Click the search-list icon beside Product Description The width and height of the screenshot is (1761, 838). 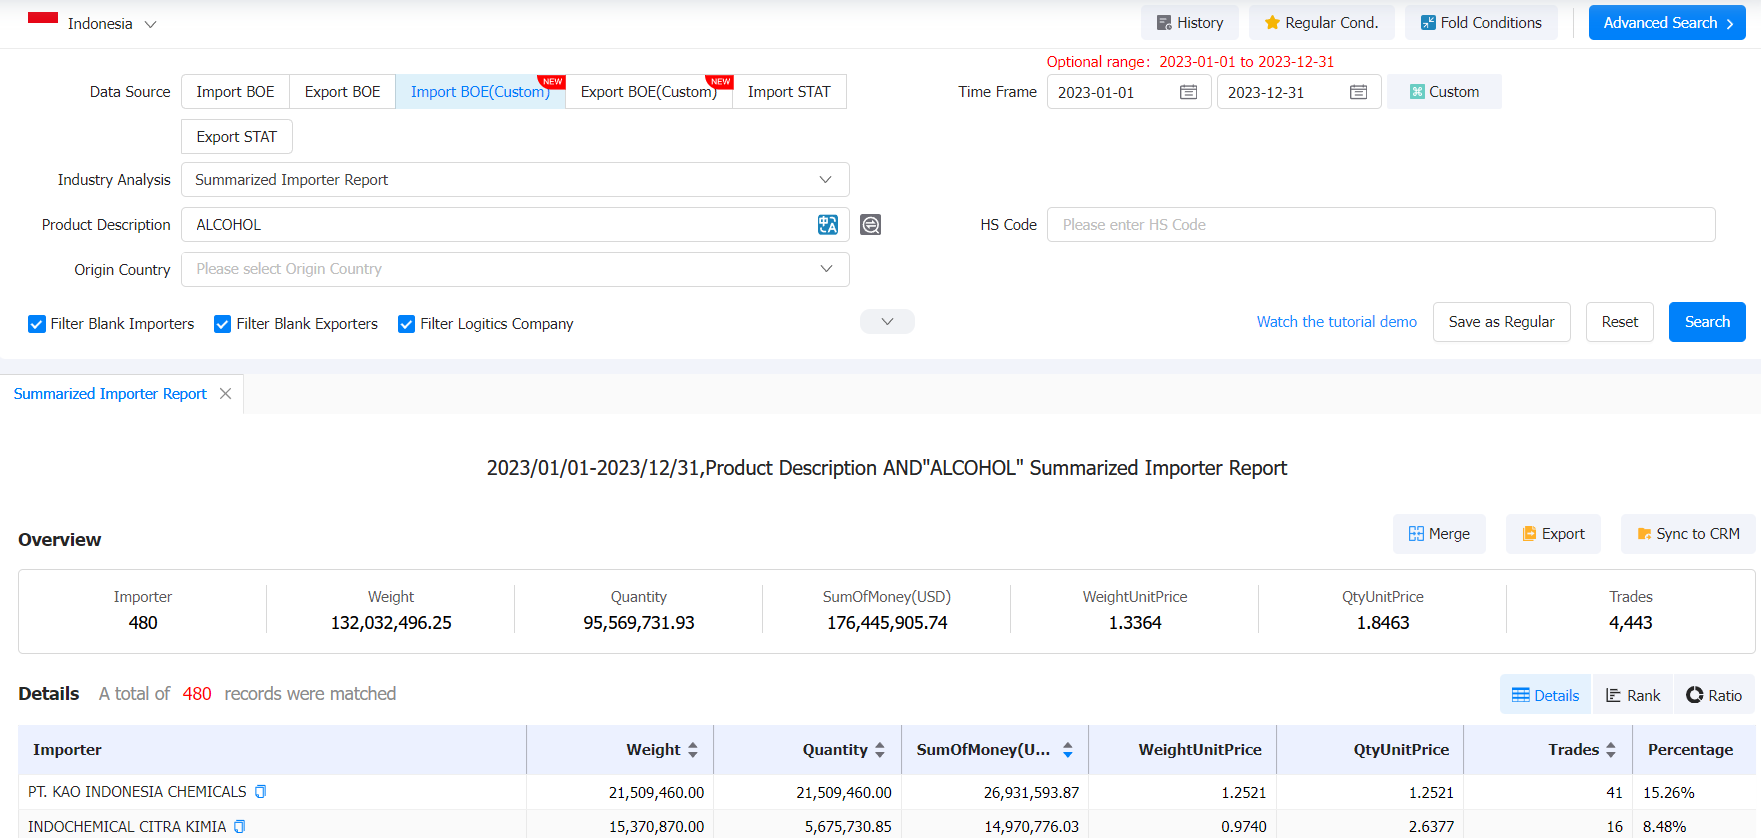[x=871, y=225]
